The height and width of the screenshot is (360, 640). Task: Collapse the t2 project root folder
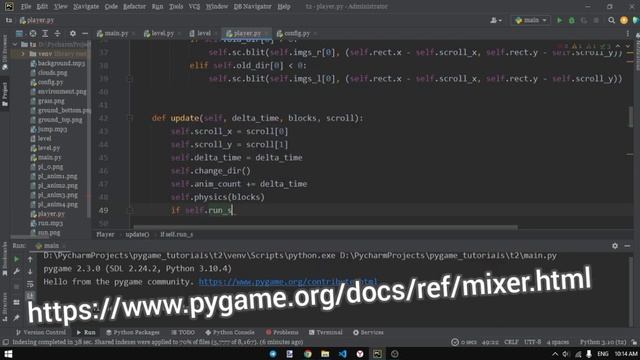tap(15, 44)
